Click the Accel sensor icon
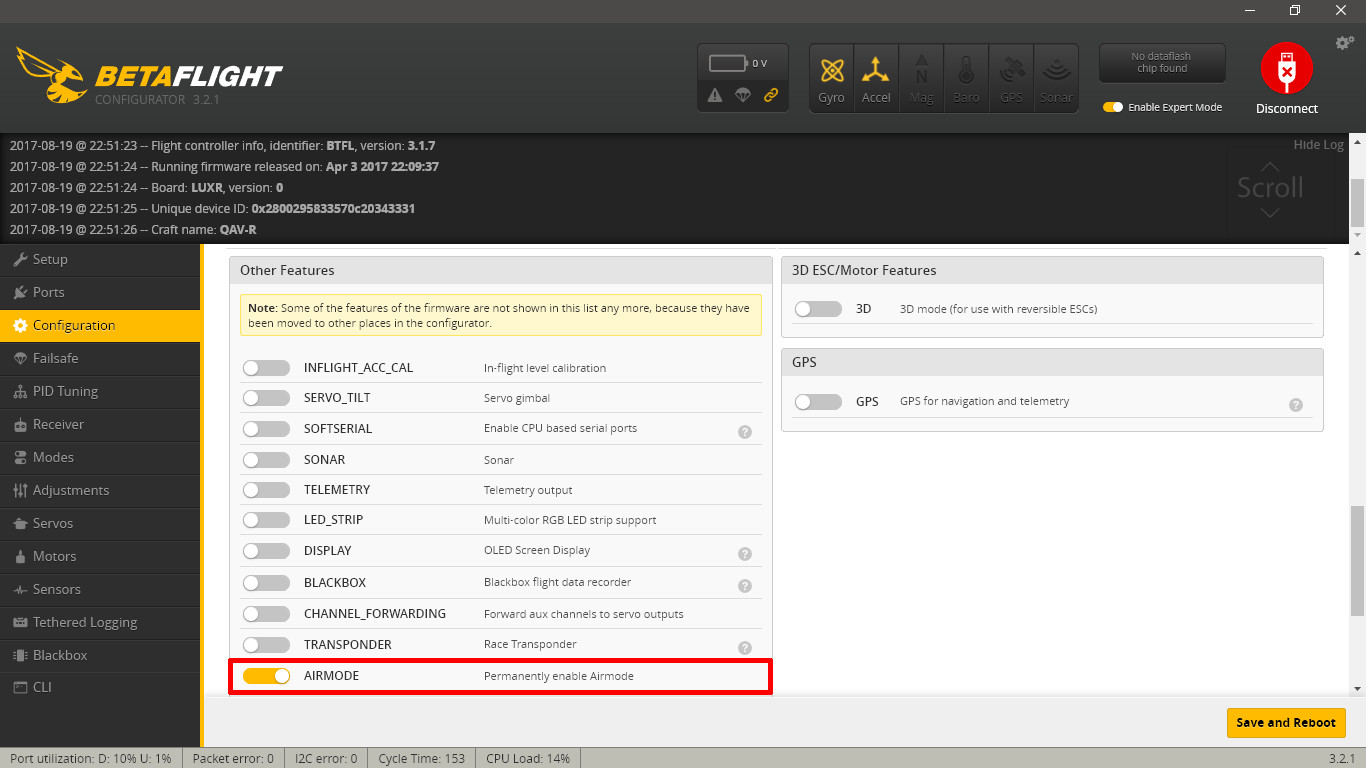This screenshot has width=1366, height=768. coord(876,78)
